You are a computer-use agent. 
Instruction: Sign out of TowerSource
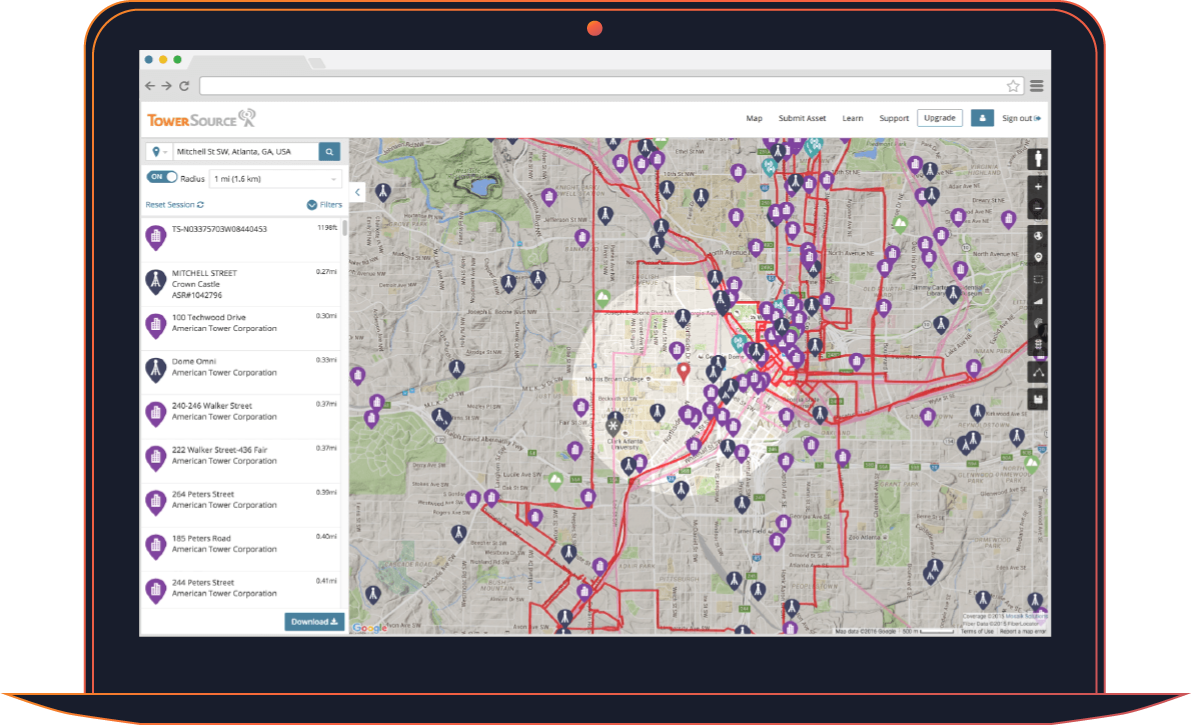[1021, 119]
